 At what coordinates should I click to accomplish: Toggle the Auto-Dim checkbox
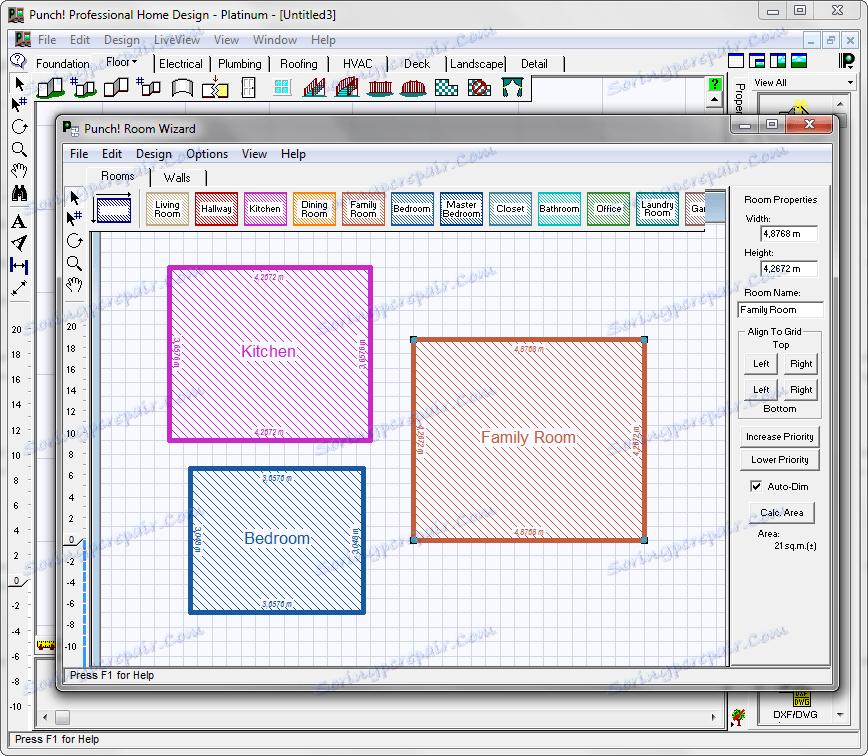(x=756, y=486)
